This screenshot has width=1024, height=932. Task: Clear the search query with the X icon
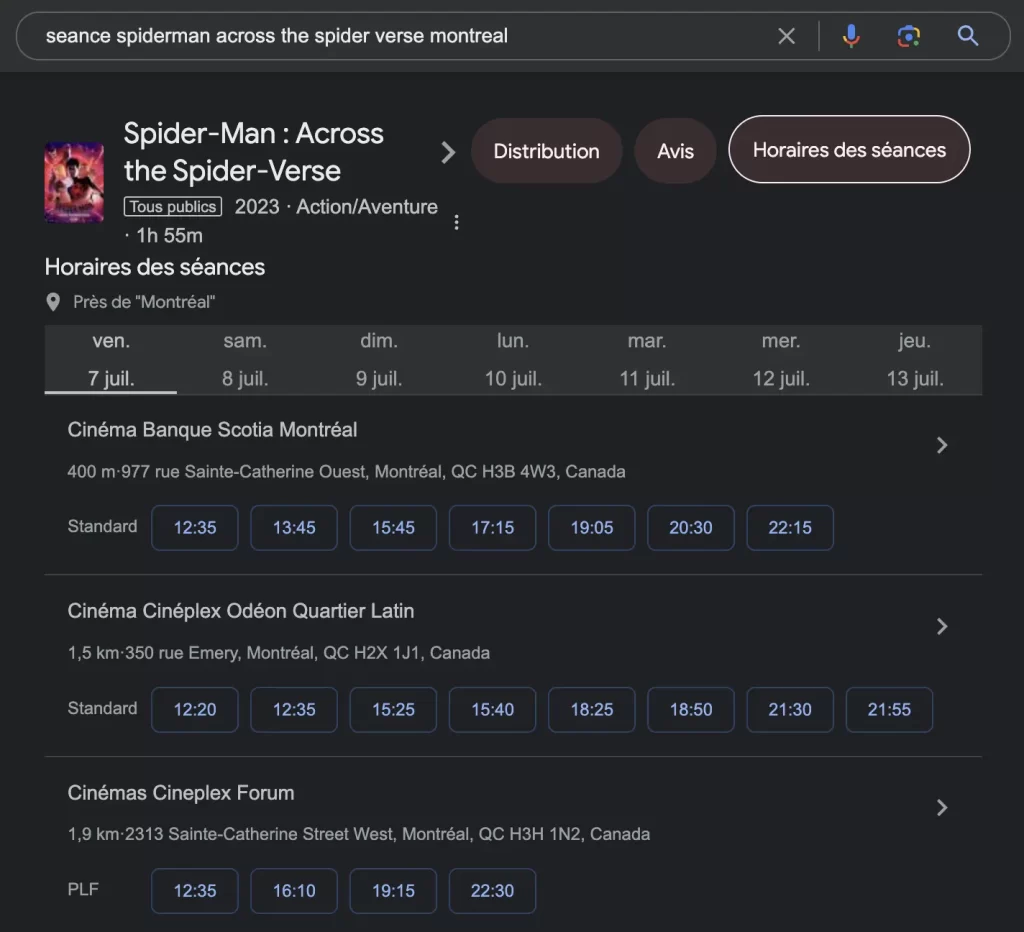tap(786, 36)
